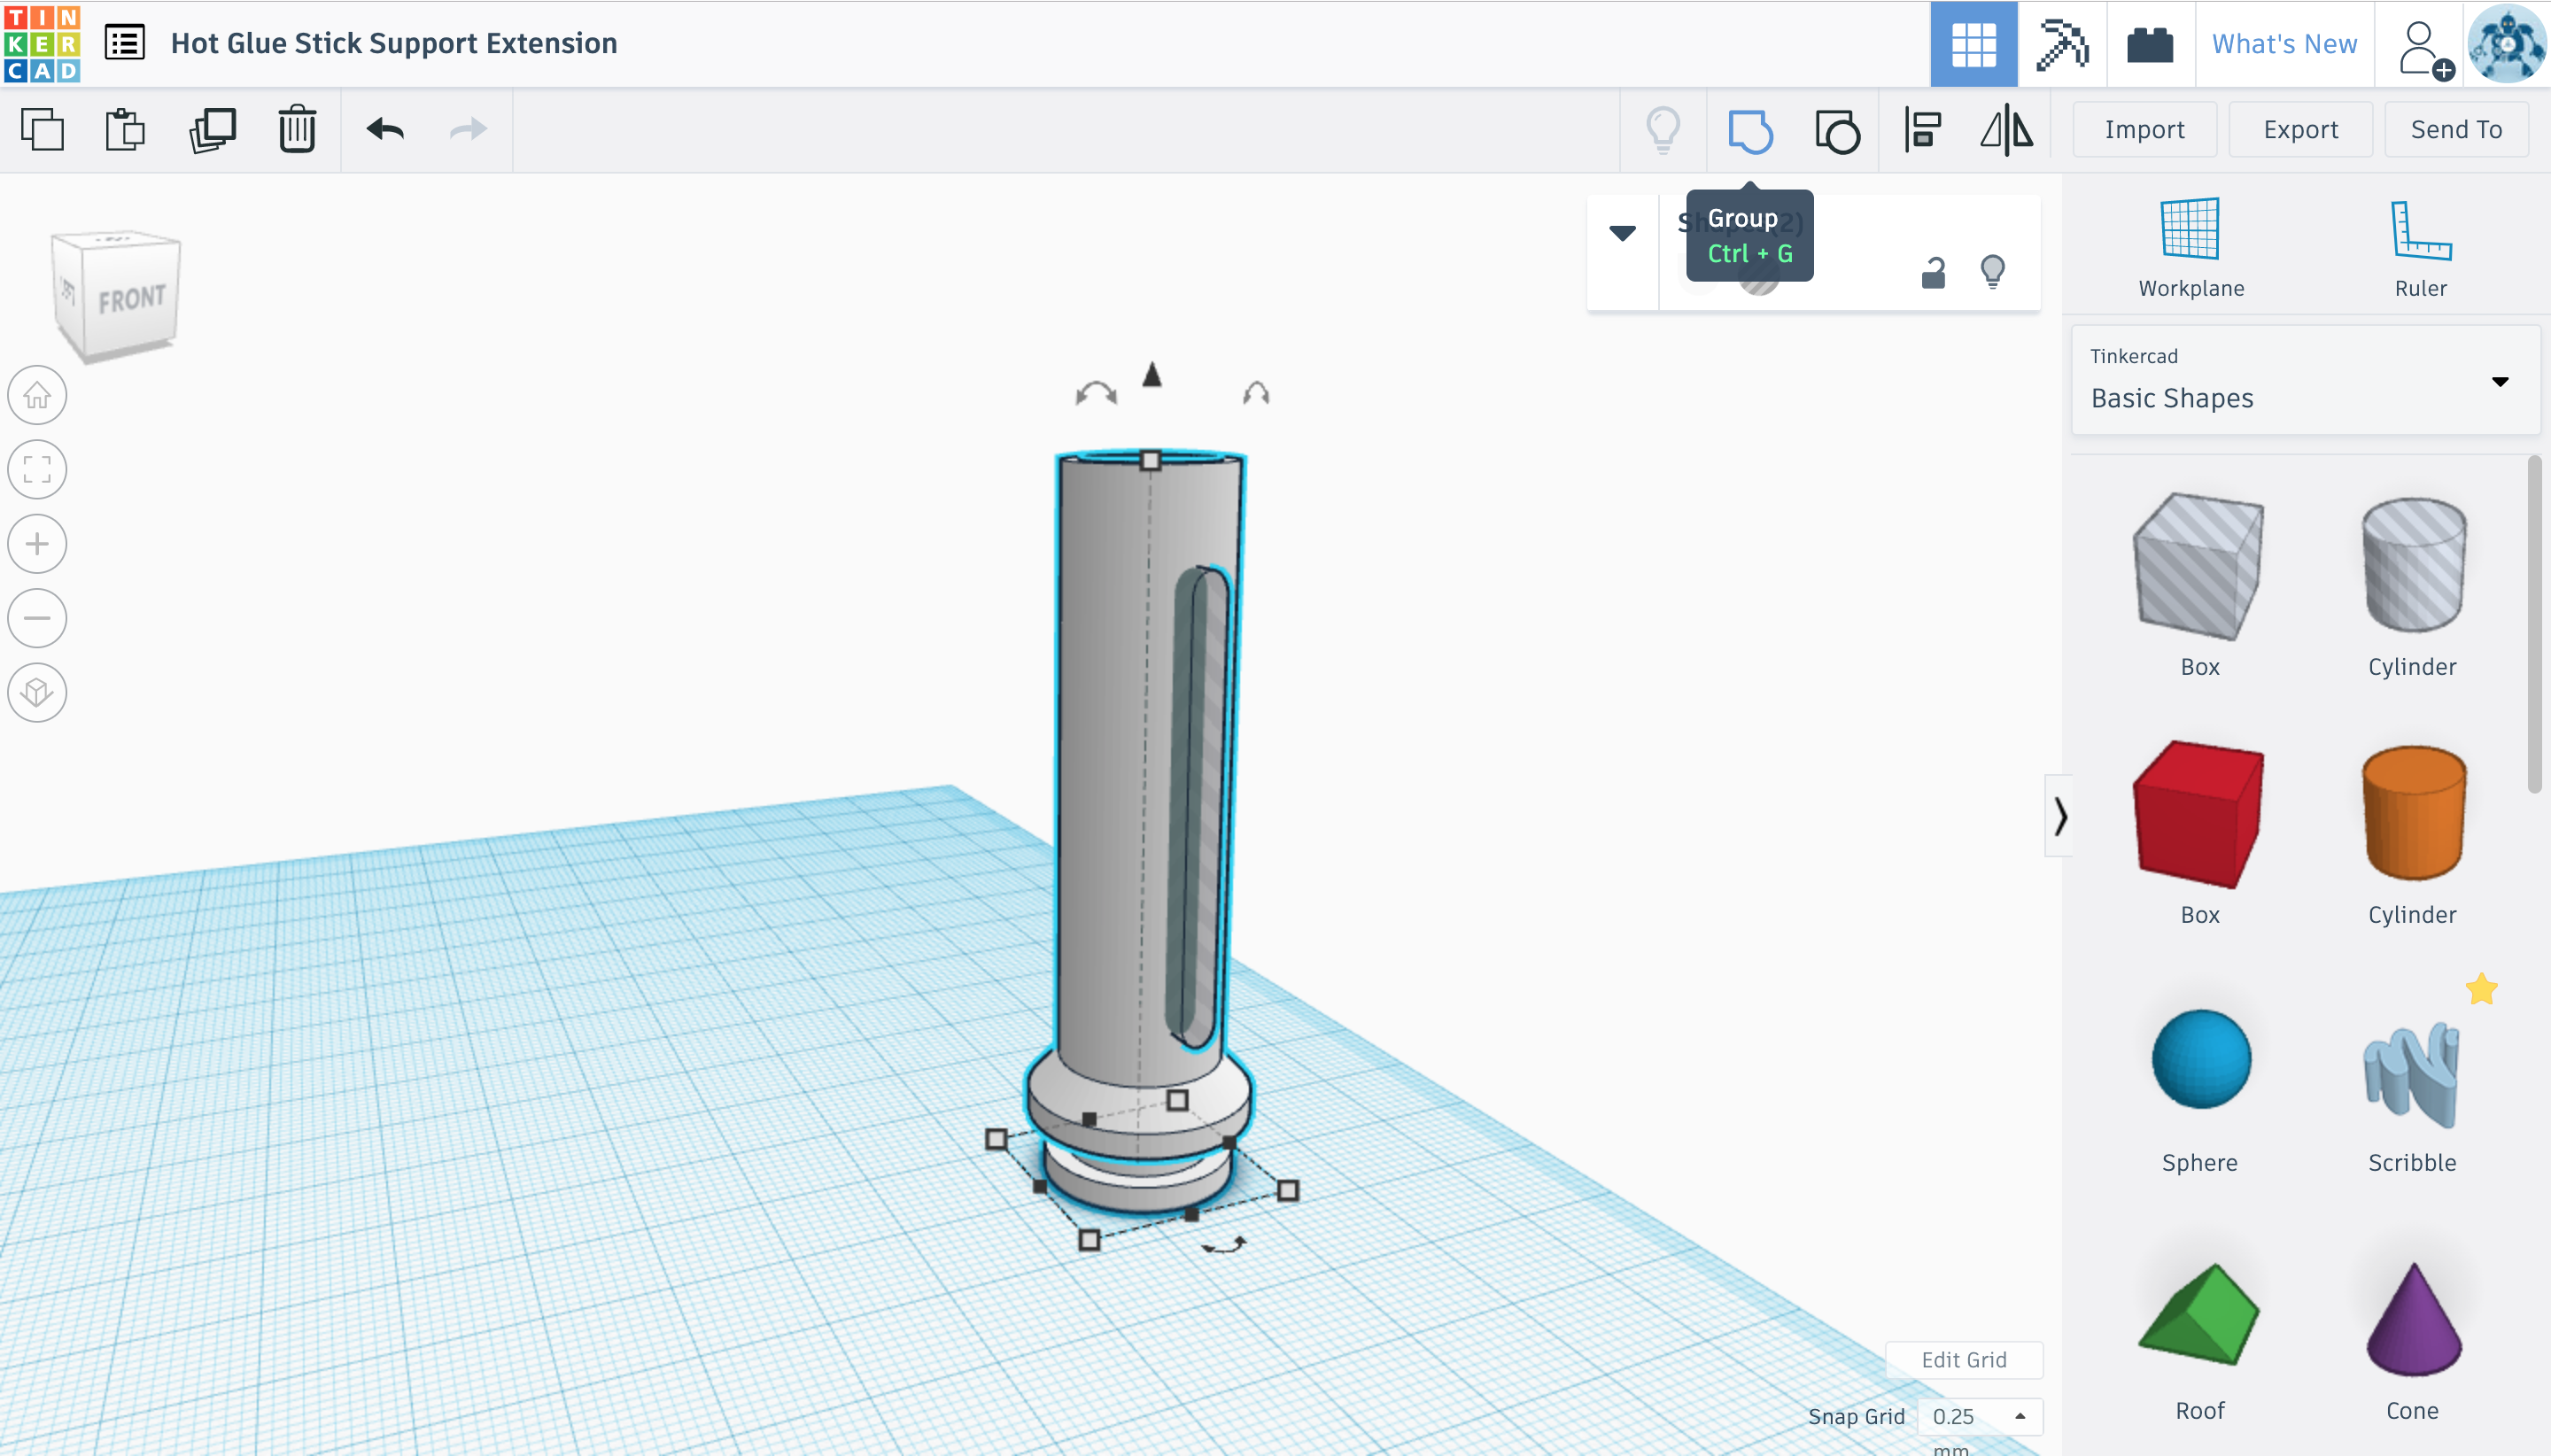This screenshot has width=2551, height=1456.
Task: Open the What's New link
Action: (x=2284, y=44)
